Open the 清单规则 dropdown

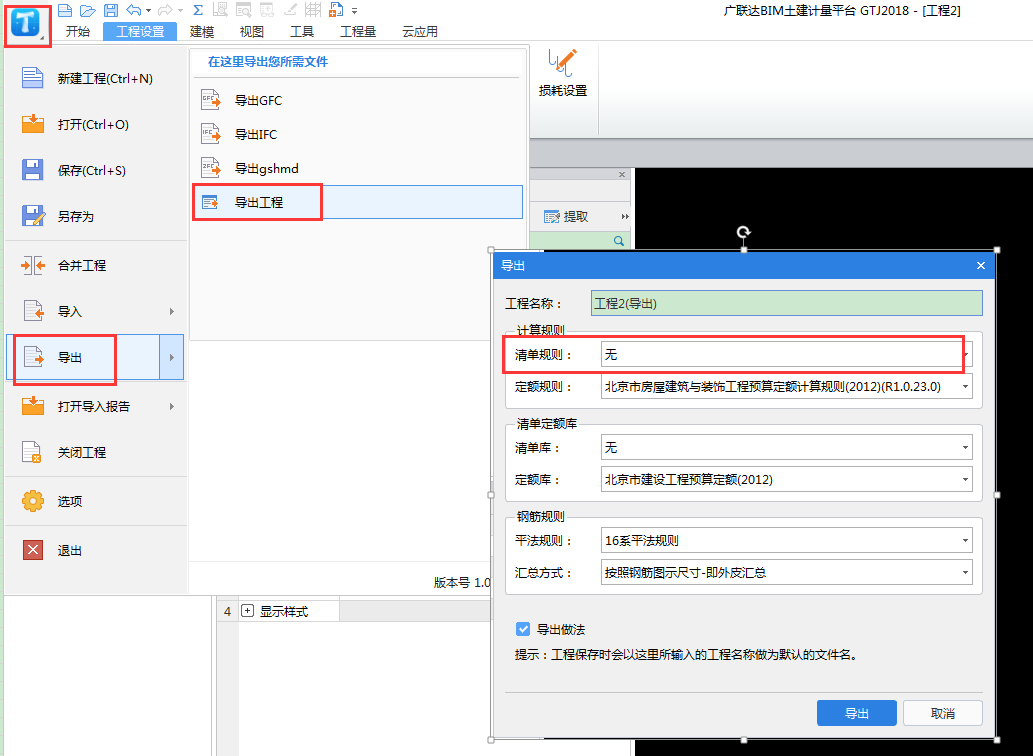point(787,355)
